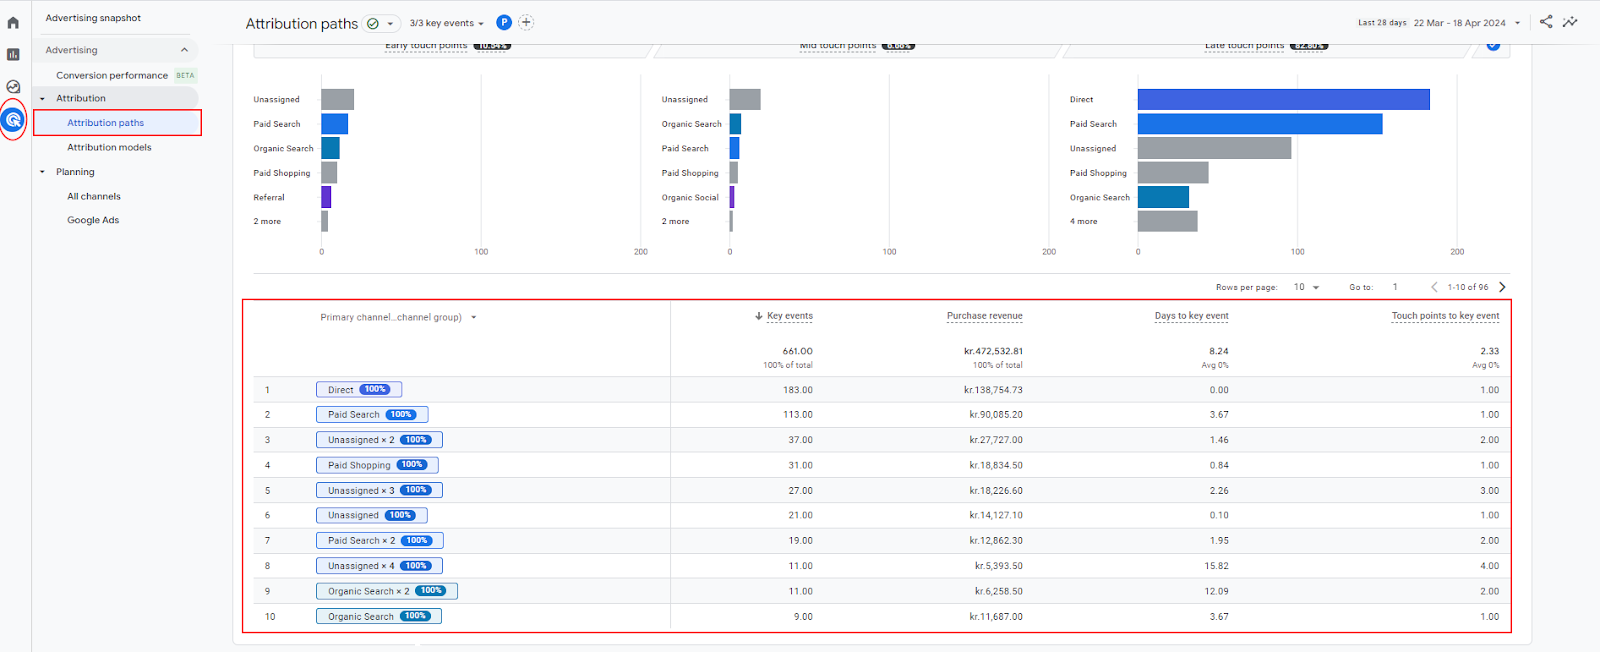The height and width of the screenshot is (652, 1600).
Task: Select All channels under Planning
Action: click(x=94, y=196)
